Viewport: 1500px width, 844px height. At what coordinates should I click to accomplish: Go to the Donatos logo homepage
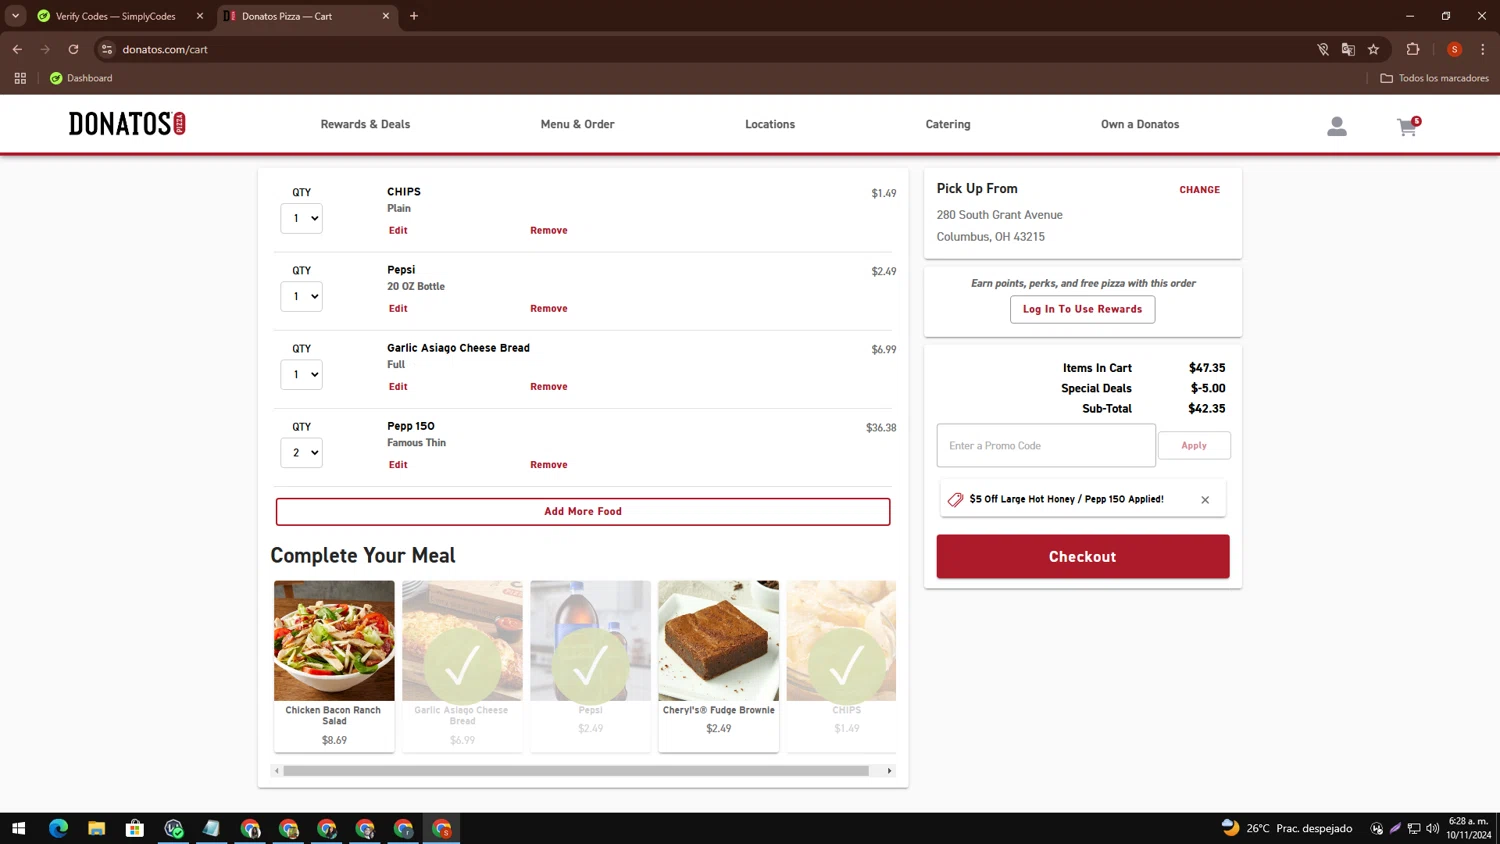pos(127,124)
